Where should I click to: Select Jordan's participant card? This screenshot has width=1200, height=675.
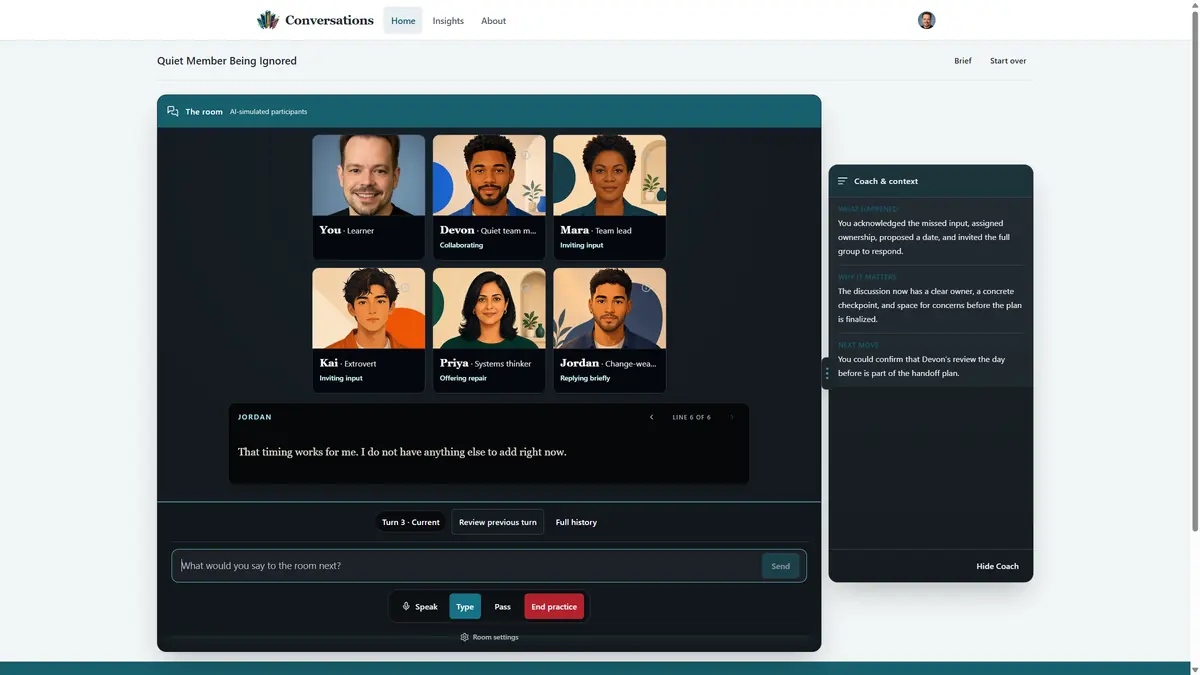pyautogui.click(x=610, y=330)
